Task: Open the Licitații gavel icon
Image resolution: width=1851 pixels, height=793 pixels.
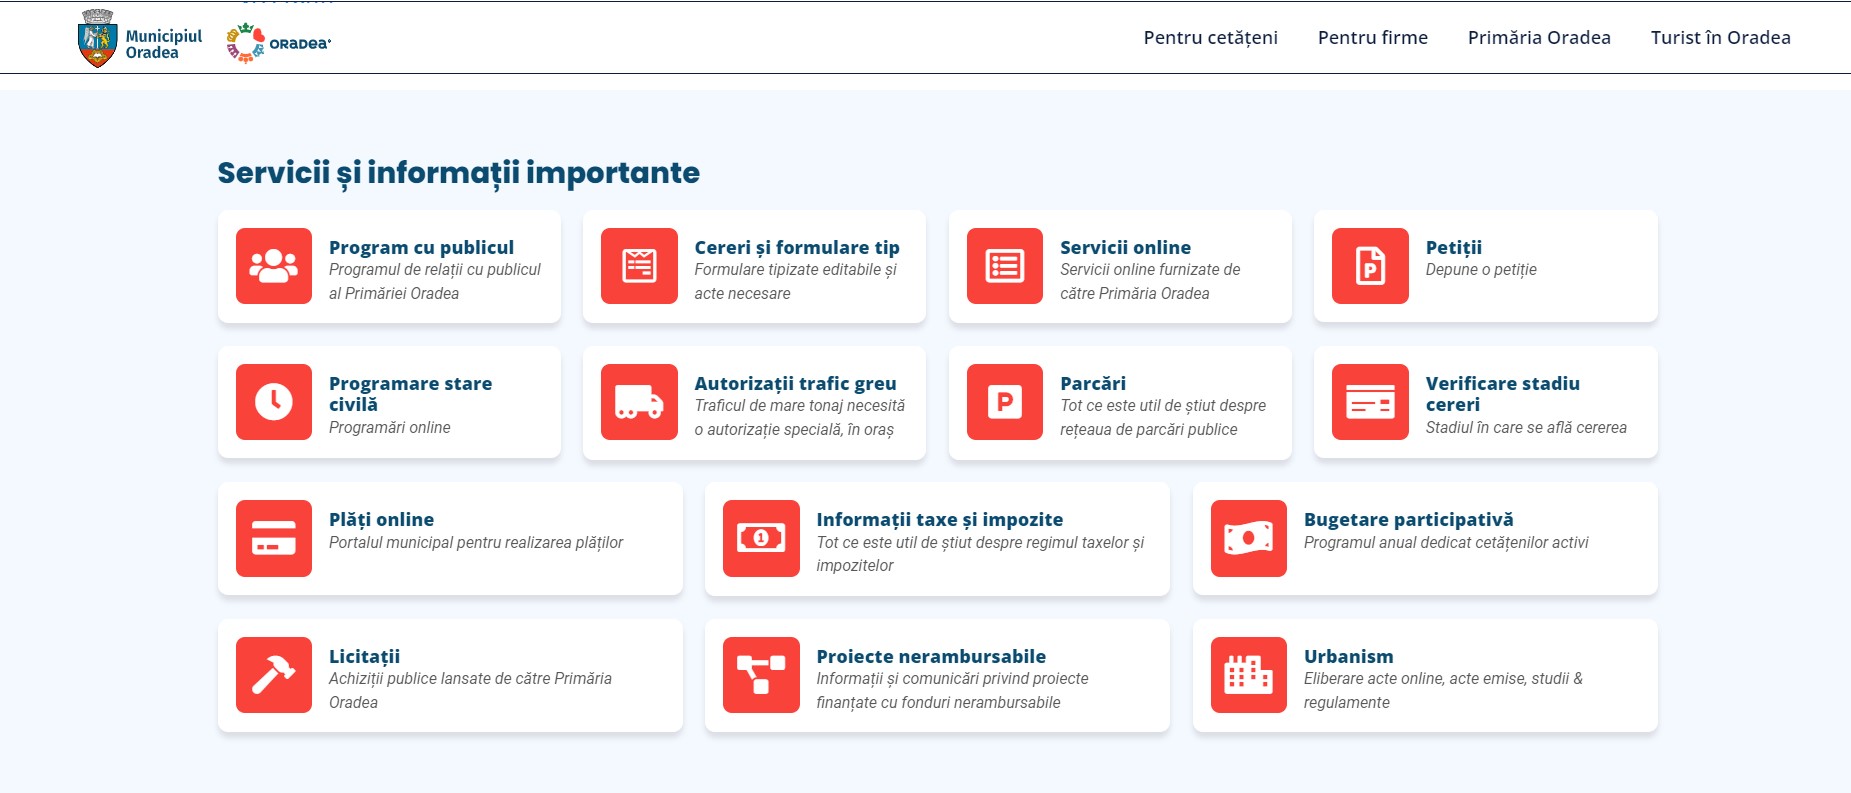Action: coord(273,675)
